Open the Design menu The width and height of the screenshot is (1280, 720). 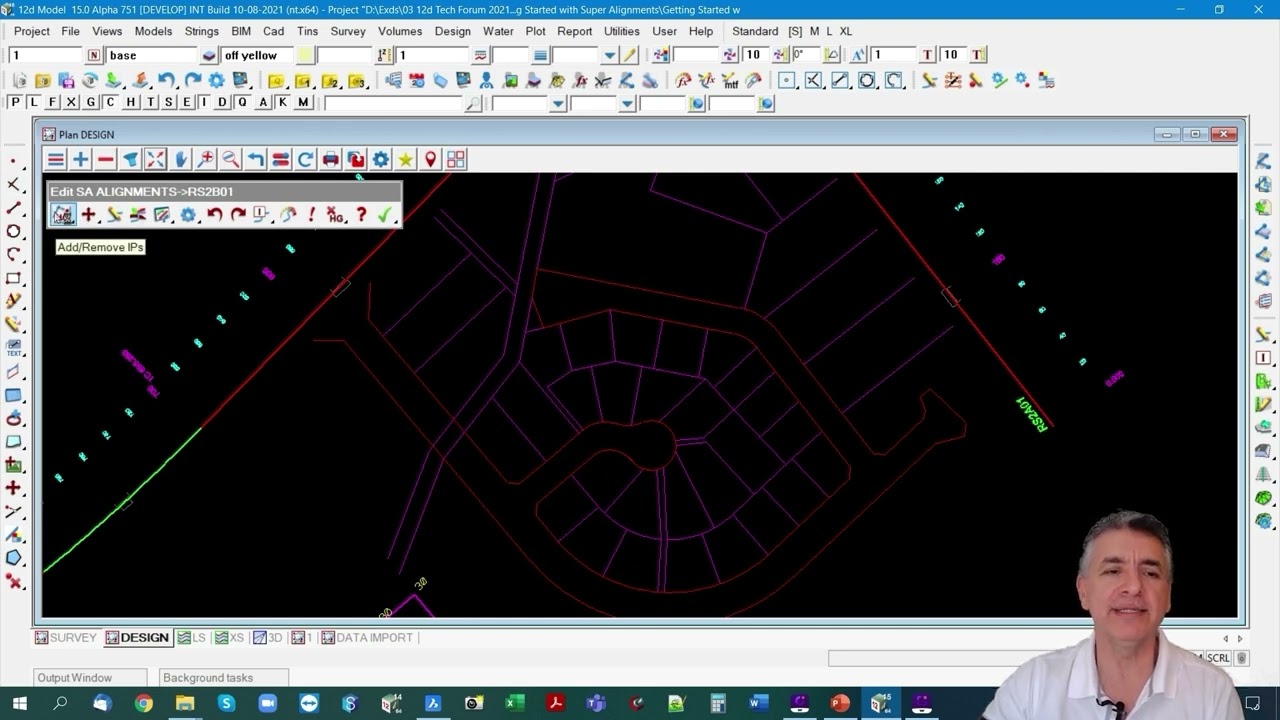[x=452, y=31]
